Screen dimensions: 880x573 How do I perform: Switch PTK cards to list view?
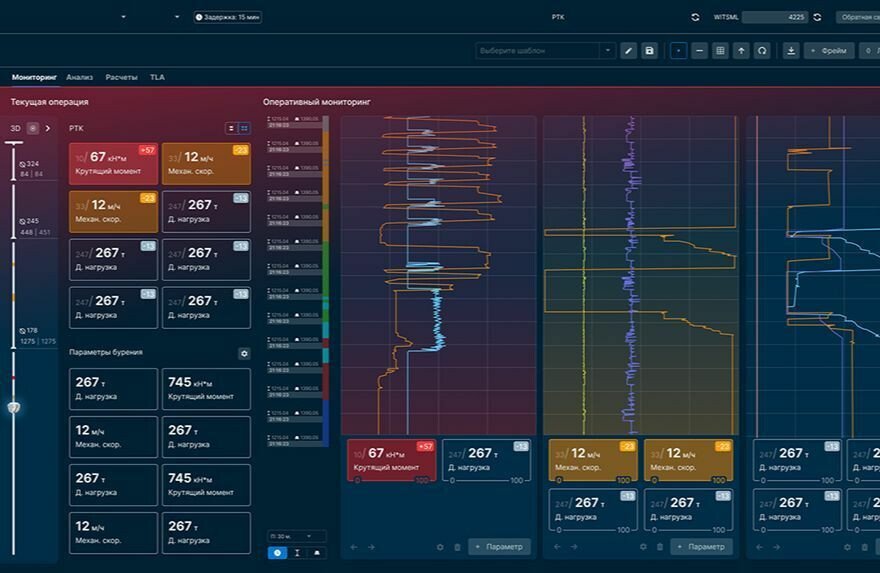[x=231, y=129]
